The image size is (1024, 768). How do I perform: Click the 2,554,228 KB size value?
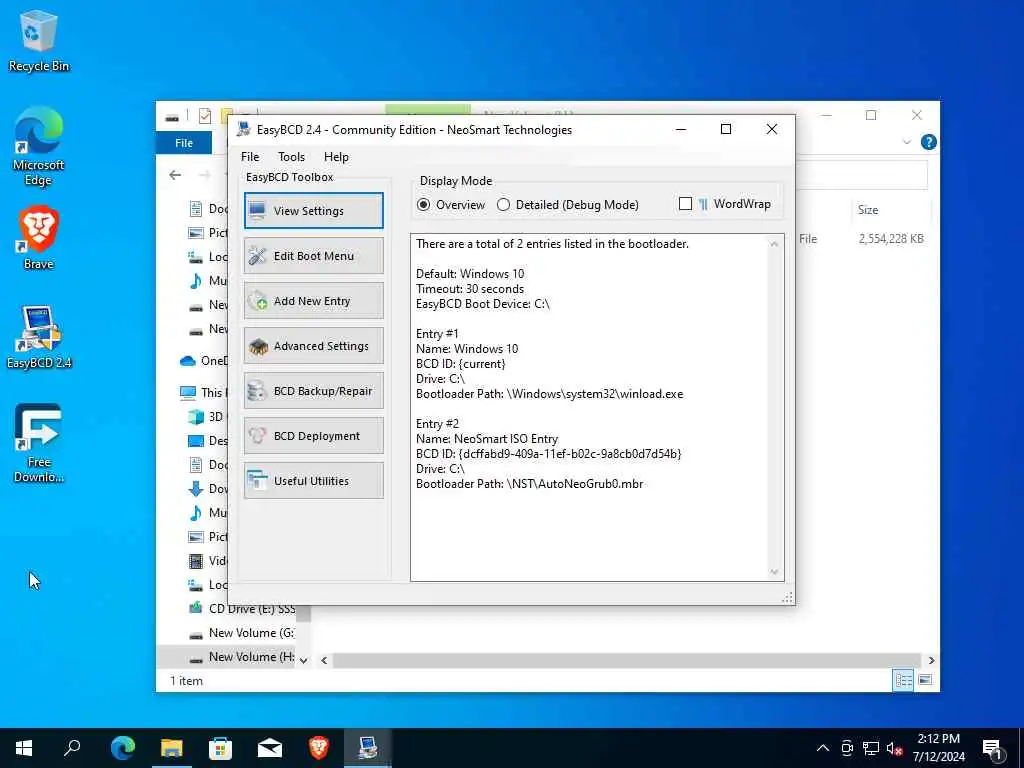pos(891,239)
